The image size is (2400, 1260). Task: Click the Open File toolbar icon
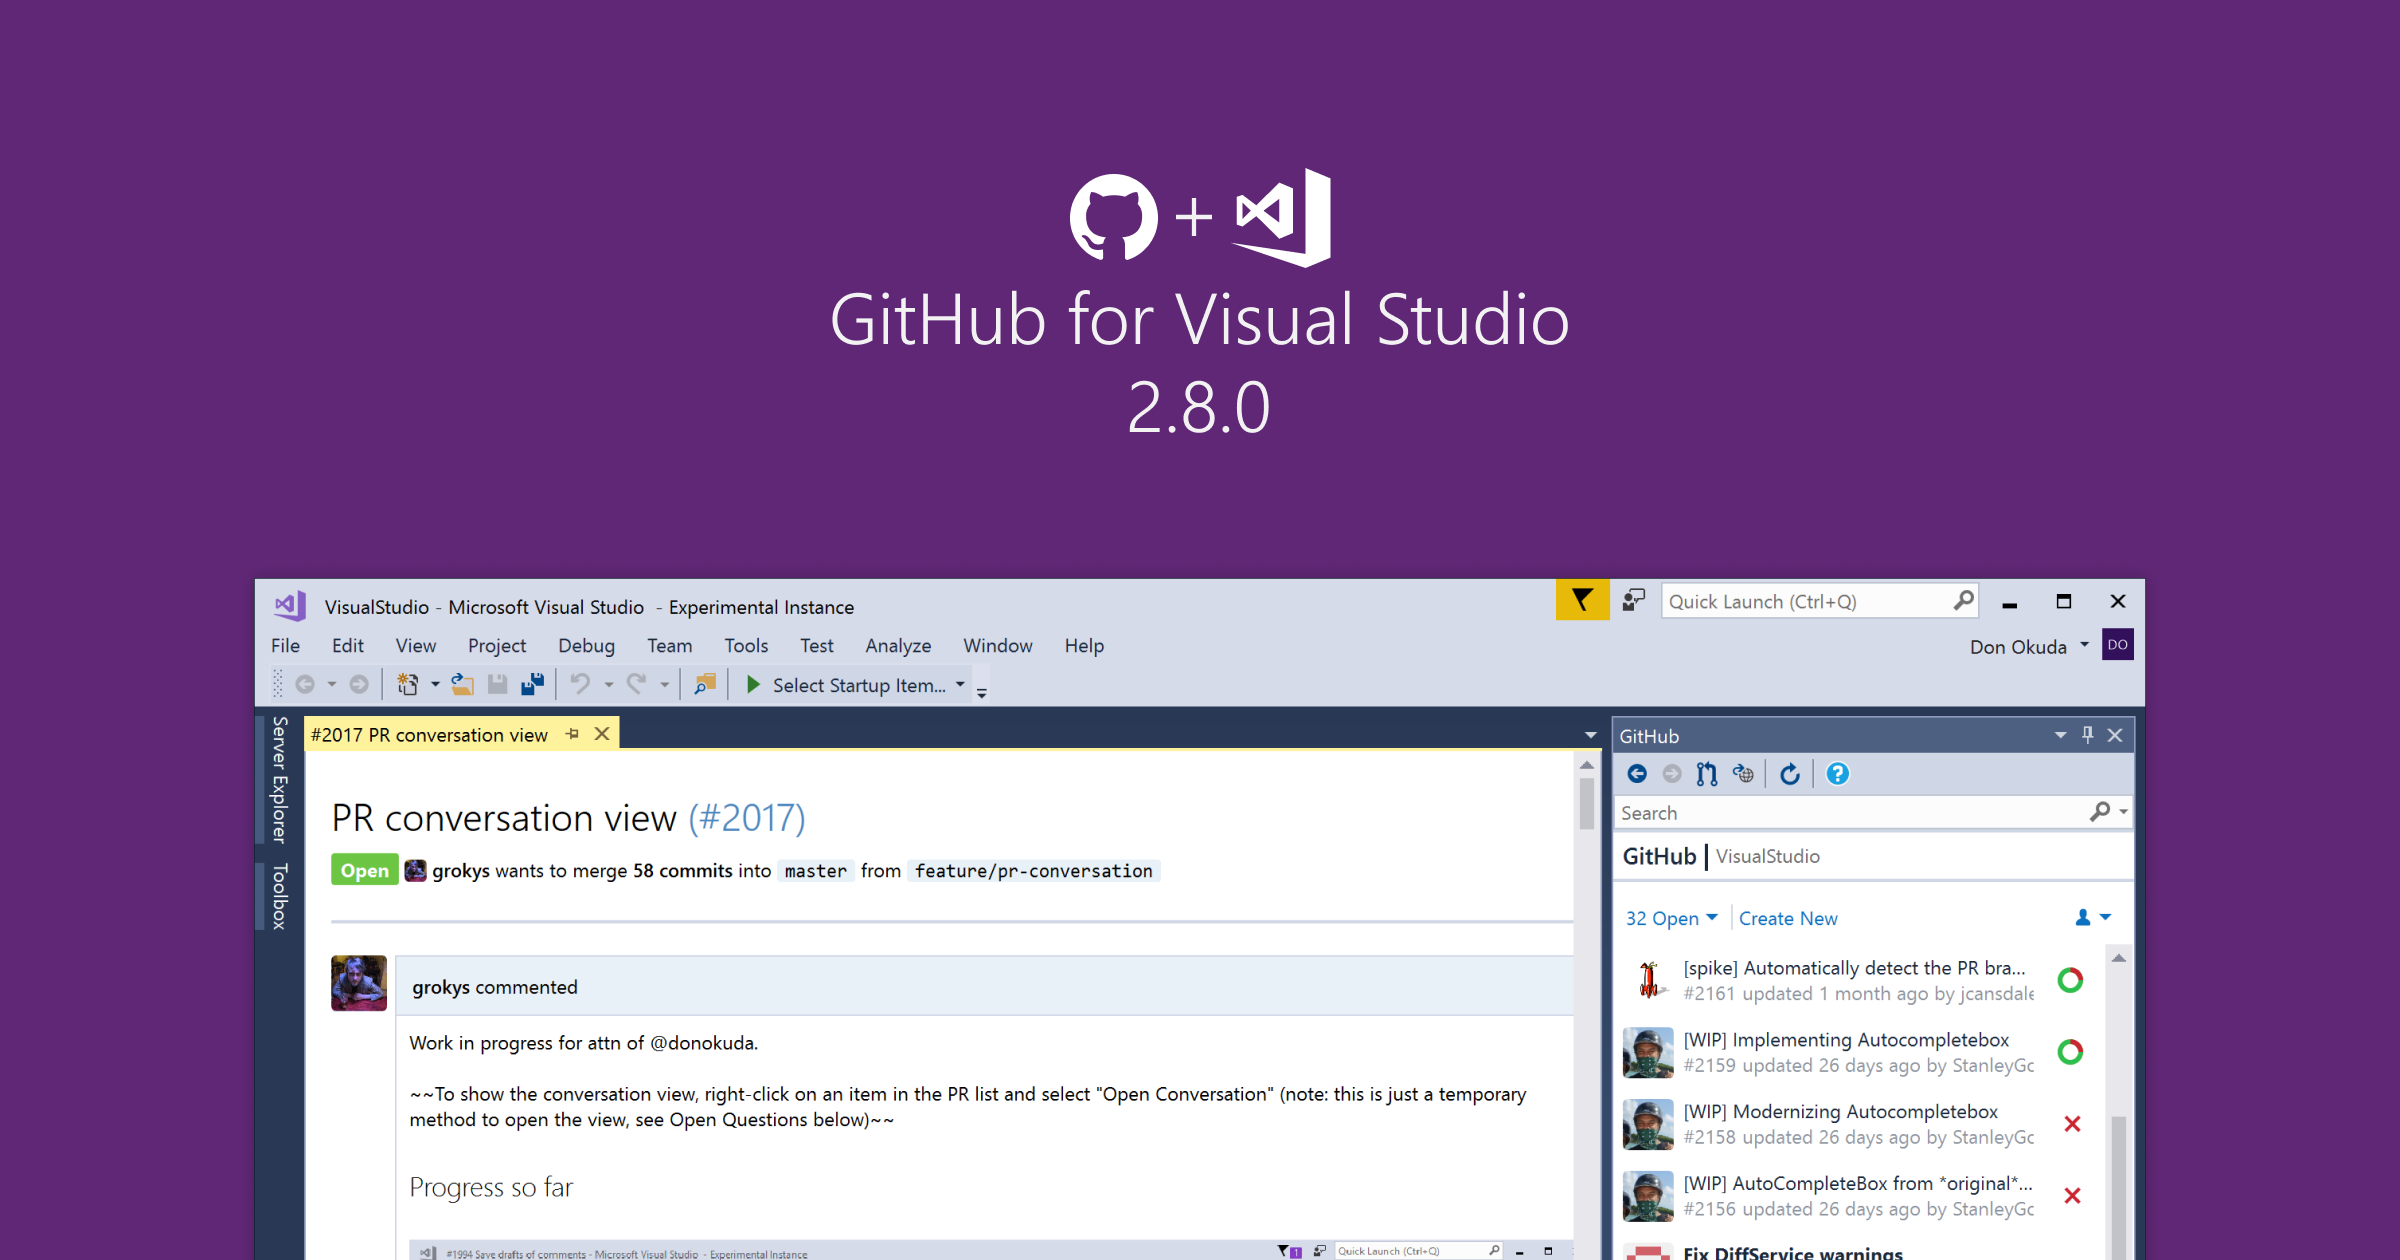coord(462,685)
